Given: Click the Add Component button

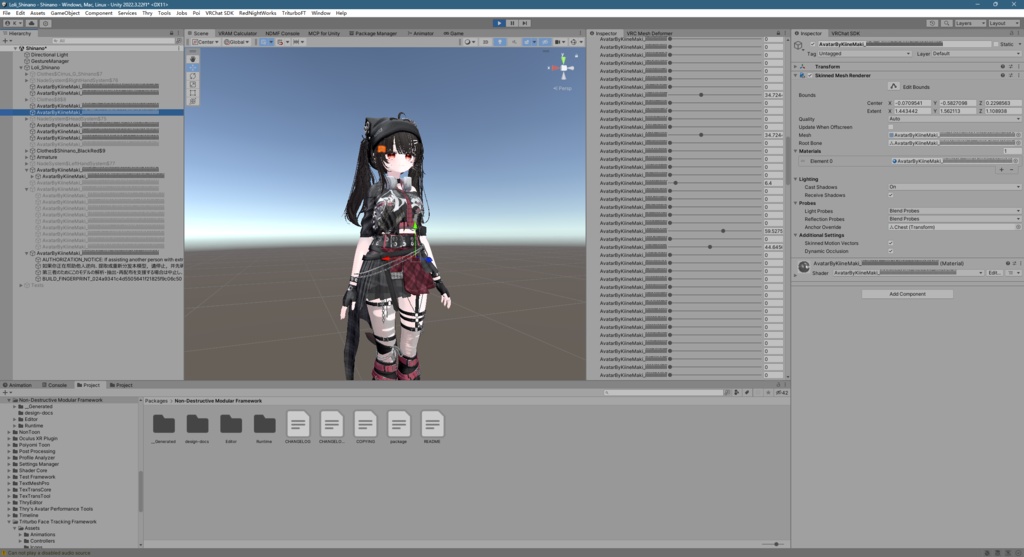Looking at the screenshot, I should point(907,294).
